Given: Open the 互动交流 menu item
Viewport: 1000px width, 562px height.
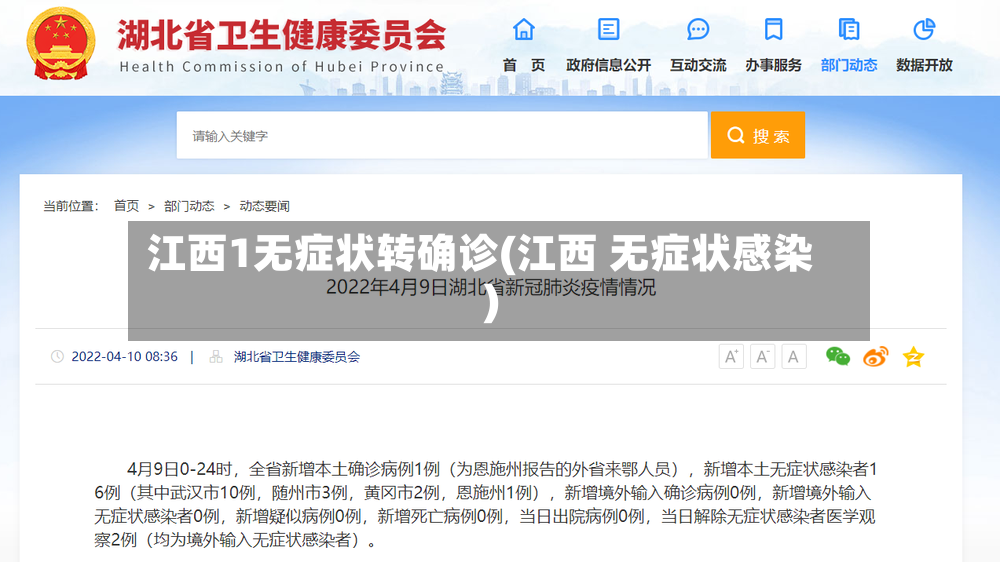Looking at the screenshot, I should click(698, 65).
